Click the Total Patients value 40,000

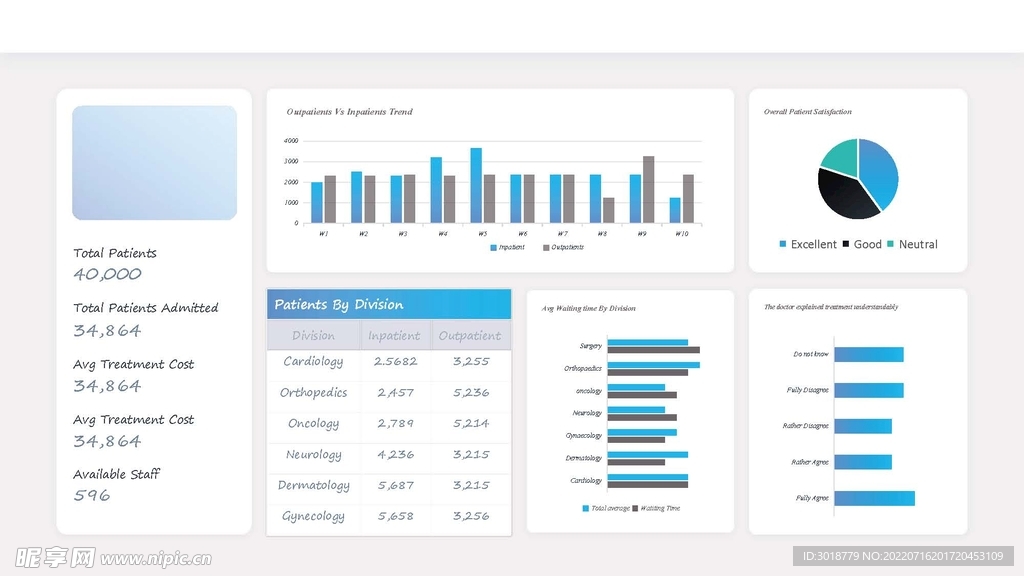coord(107,274)
